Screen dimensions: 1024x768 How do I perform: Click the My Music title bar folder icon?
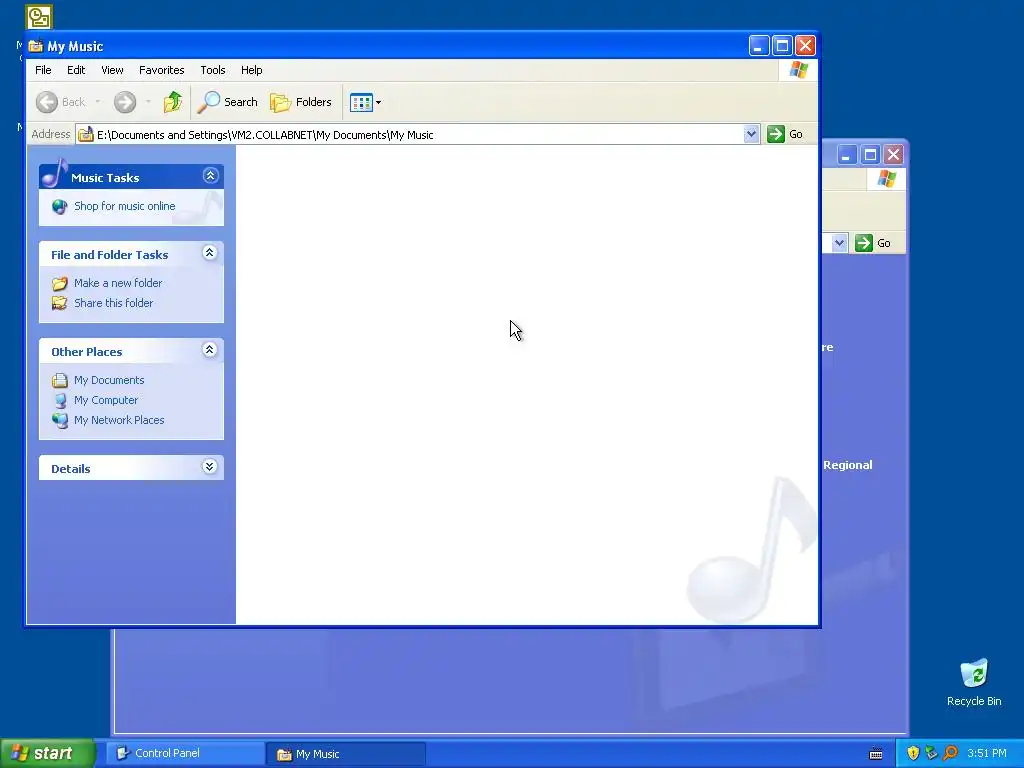tap(36, 46)
